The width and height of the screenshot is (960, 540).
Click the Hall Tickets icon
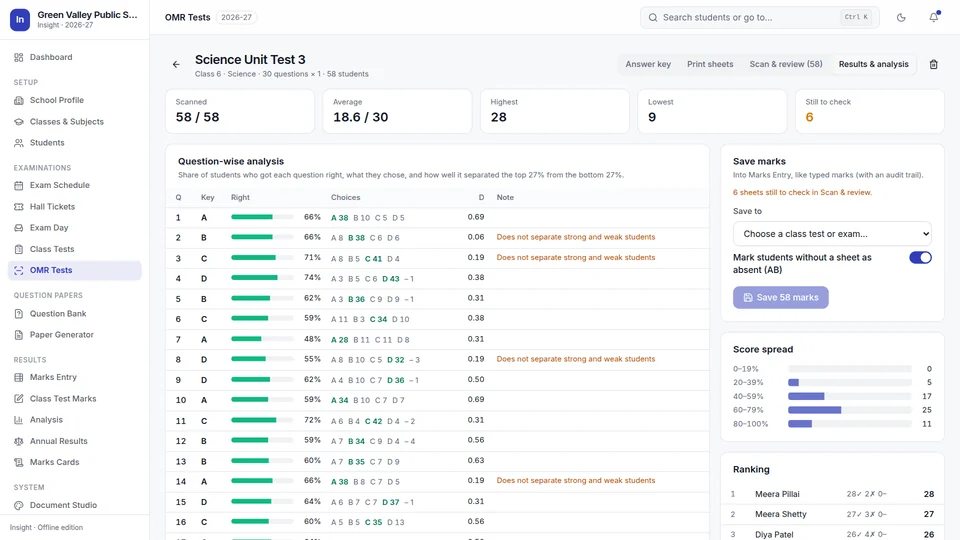(x=18, y=206)
